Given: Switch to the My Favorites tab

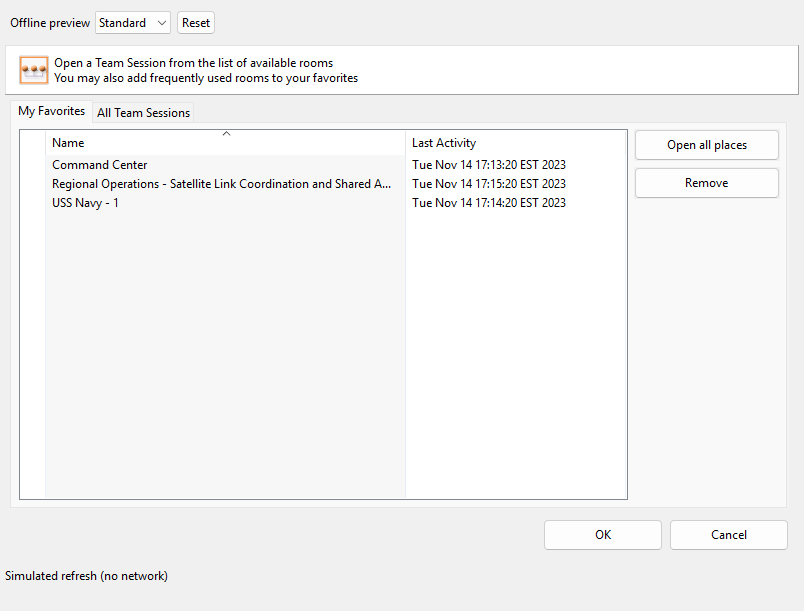Looking at the screenshot, I should click(51, 111).
